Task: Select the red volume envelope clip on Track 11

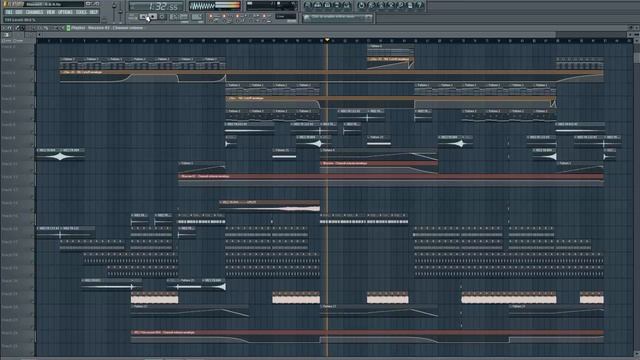Action: (x=379, y=167)
